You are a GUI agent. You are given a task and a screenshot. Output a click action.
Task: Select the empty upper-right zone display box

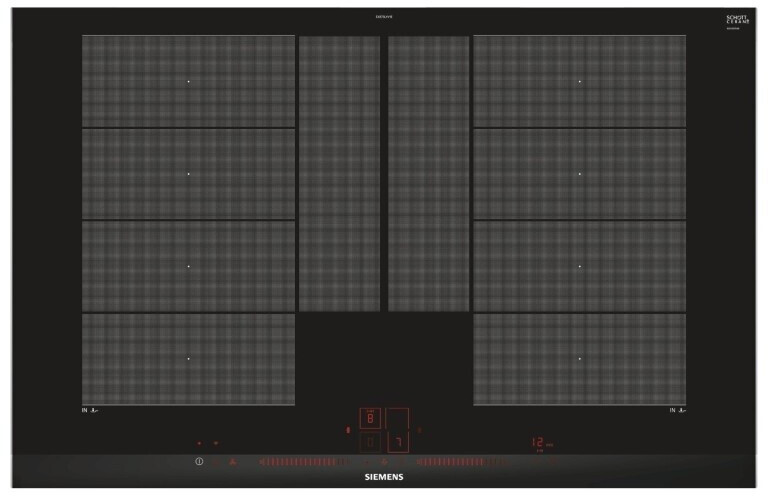pos(397,419)
